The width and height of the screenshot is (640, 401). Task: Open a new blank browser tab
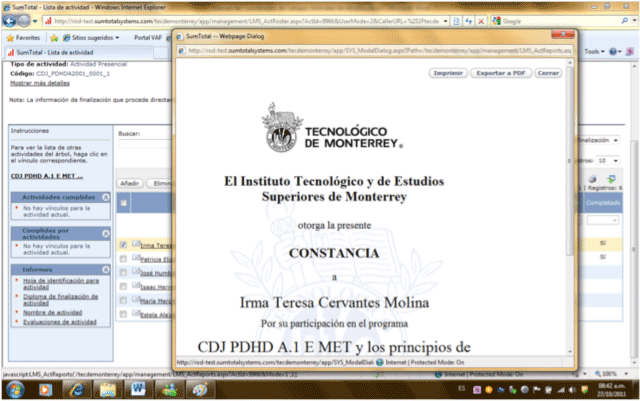point(162,53)
